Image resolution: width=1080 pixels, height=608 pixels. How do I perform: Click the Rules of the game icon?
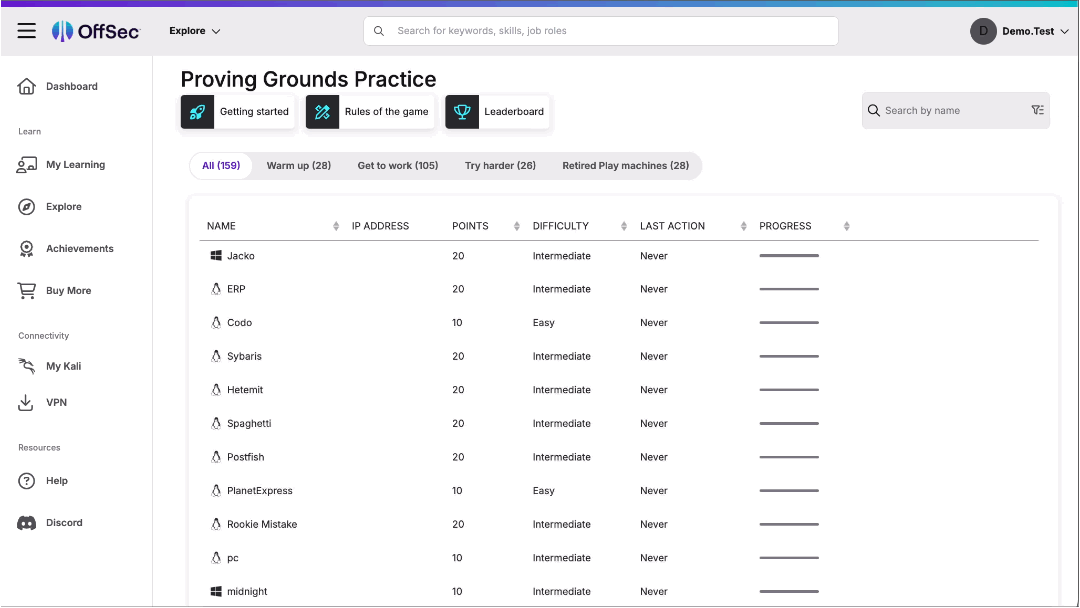point(322,112)
